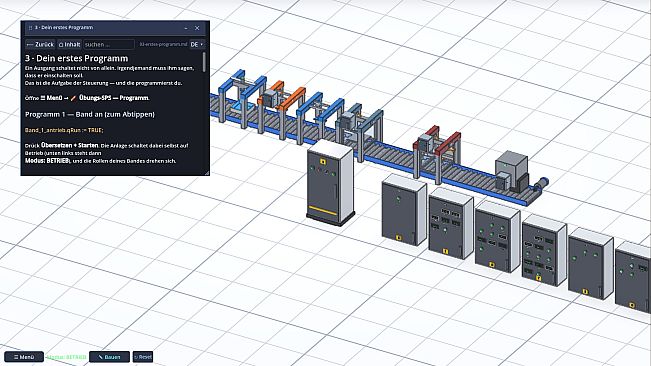Click the 'Modus: BETRIEB' status text
Image resolution: width=651 pixels, height=366 pixels.
point(66,357)
